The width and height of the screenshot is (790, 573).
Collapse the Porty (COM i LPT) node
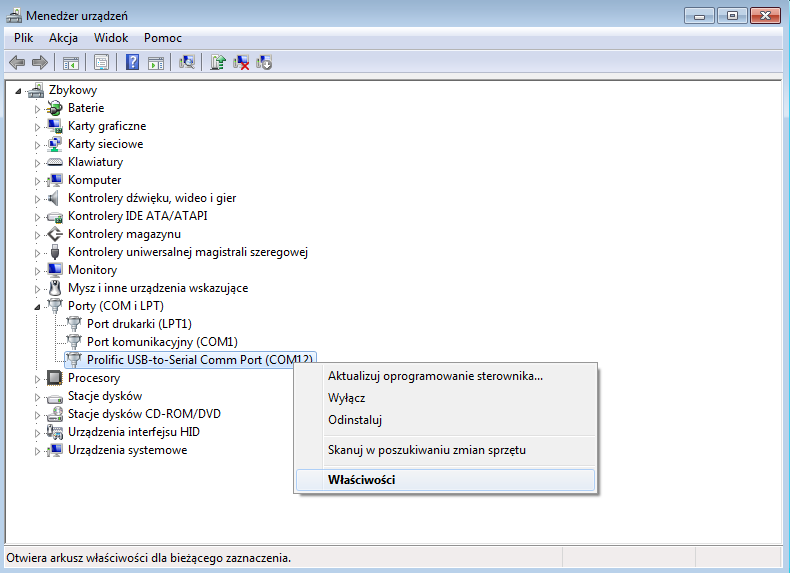coord(38,306)
